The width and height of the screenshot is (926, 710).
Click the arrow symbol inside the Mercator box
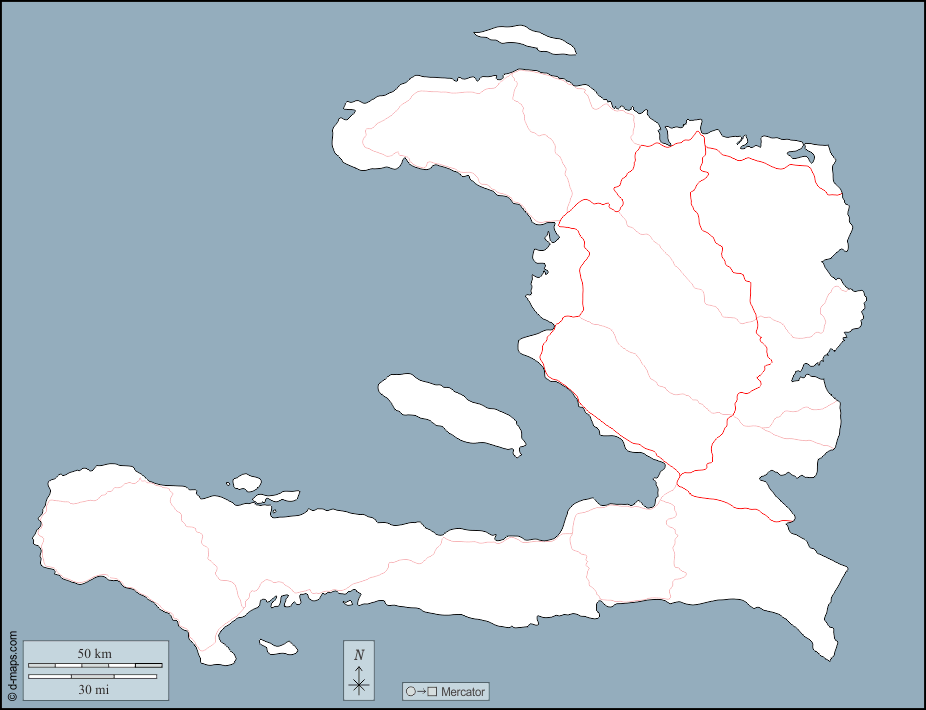(420, 691)
